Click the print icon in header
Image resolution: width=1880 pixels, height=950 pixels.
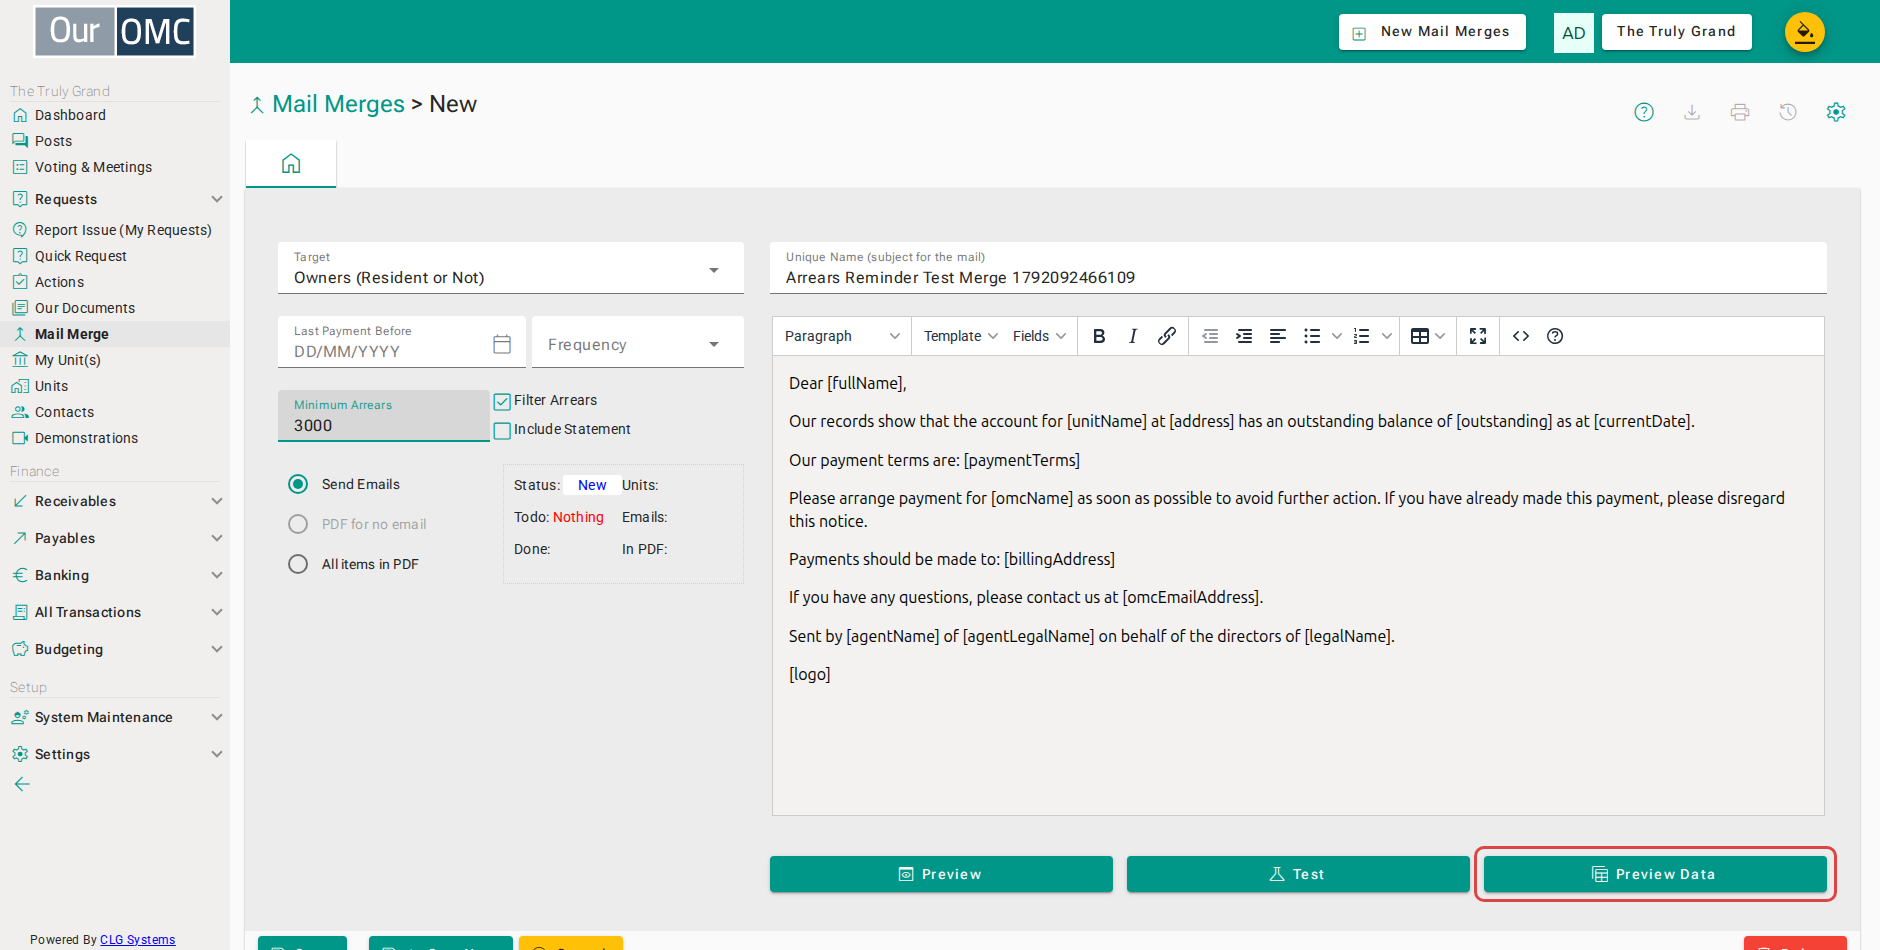click(x=1740, y=112)
